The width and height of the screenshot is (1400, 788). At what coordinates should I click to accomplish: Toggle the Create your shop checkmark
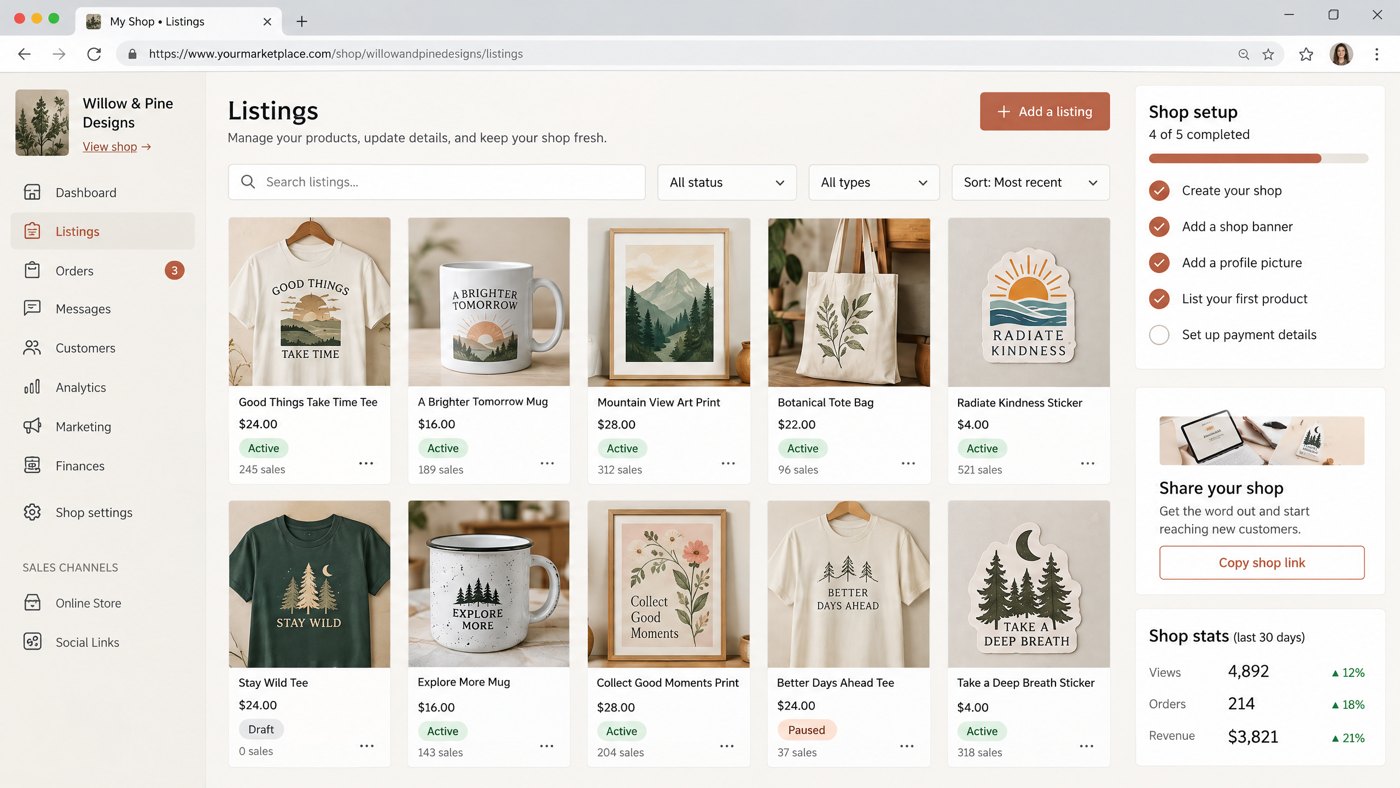click(1159, 190)
